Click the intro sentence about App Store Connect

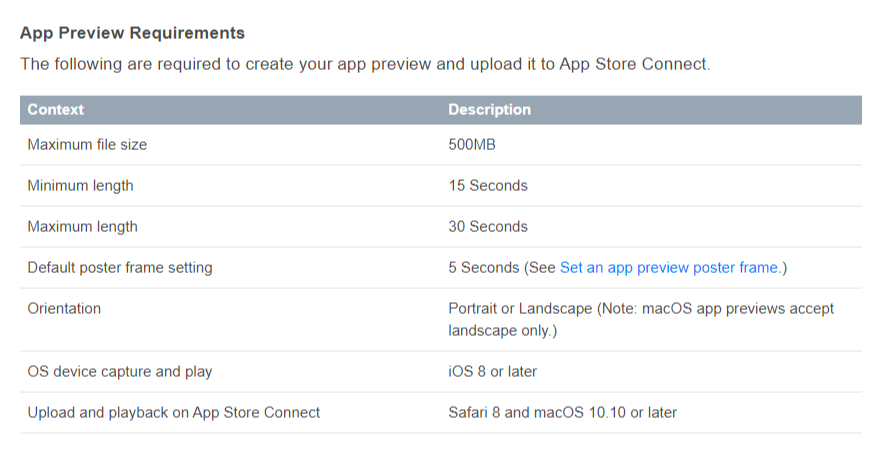pyautogui.click(x=365, y=64)
